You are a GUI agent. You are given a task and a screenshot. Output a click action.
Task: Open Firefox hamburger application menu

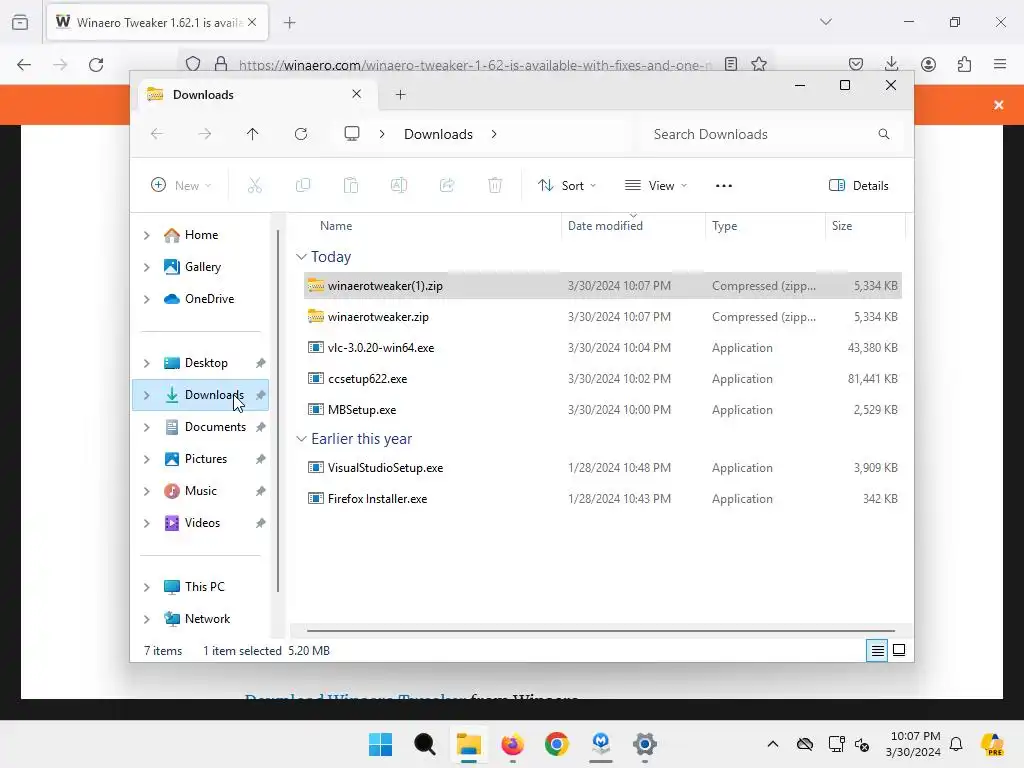pyautogui.click(x=1000, y=64)
